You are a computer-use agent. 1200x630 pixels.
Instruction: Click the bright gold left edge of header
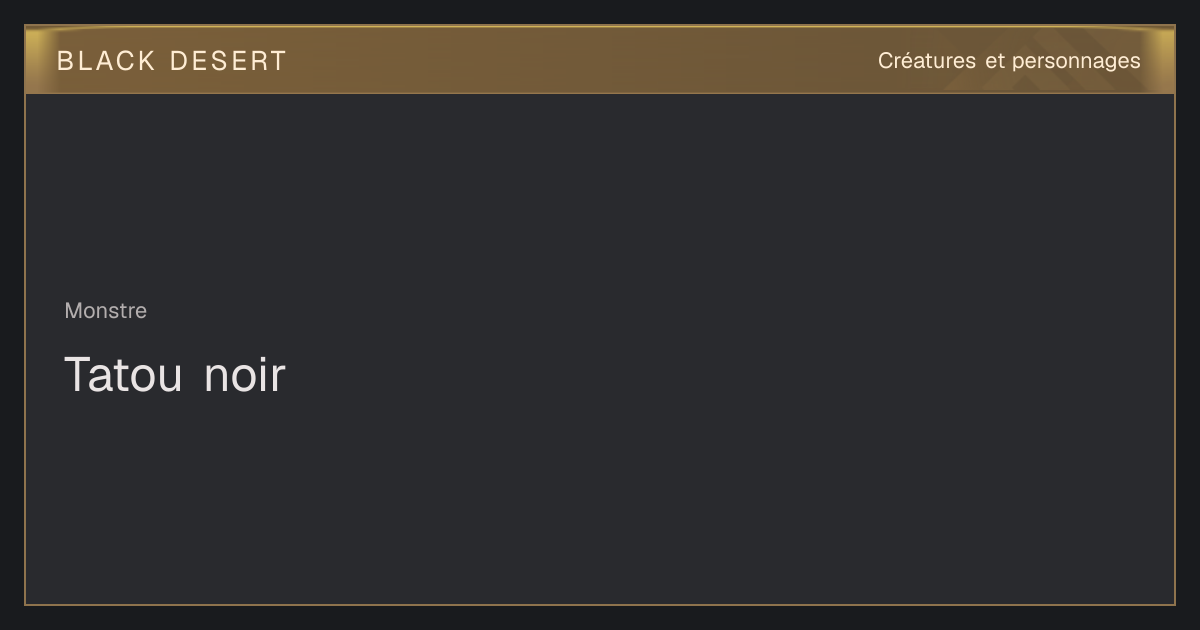34,60
